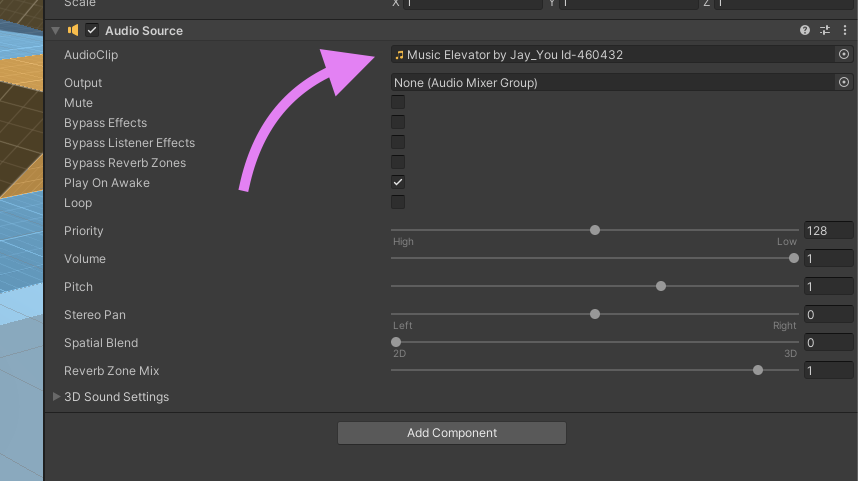This screenshot has height=481, width=858.
Task: Expand 3D Sound Settings section
Action: pos(56,397)
